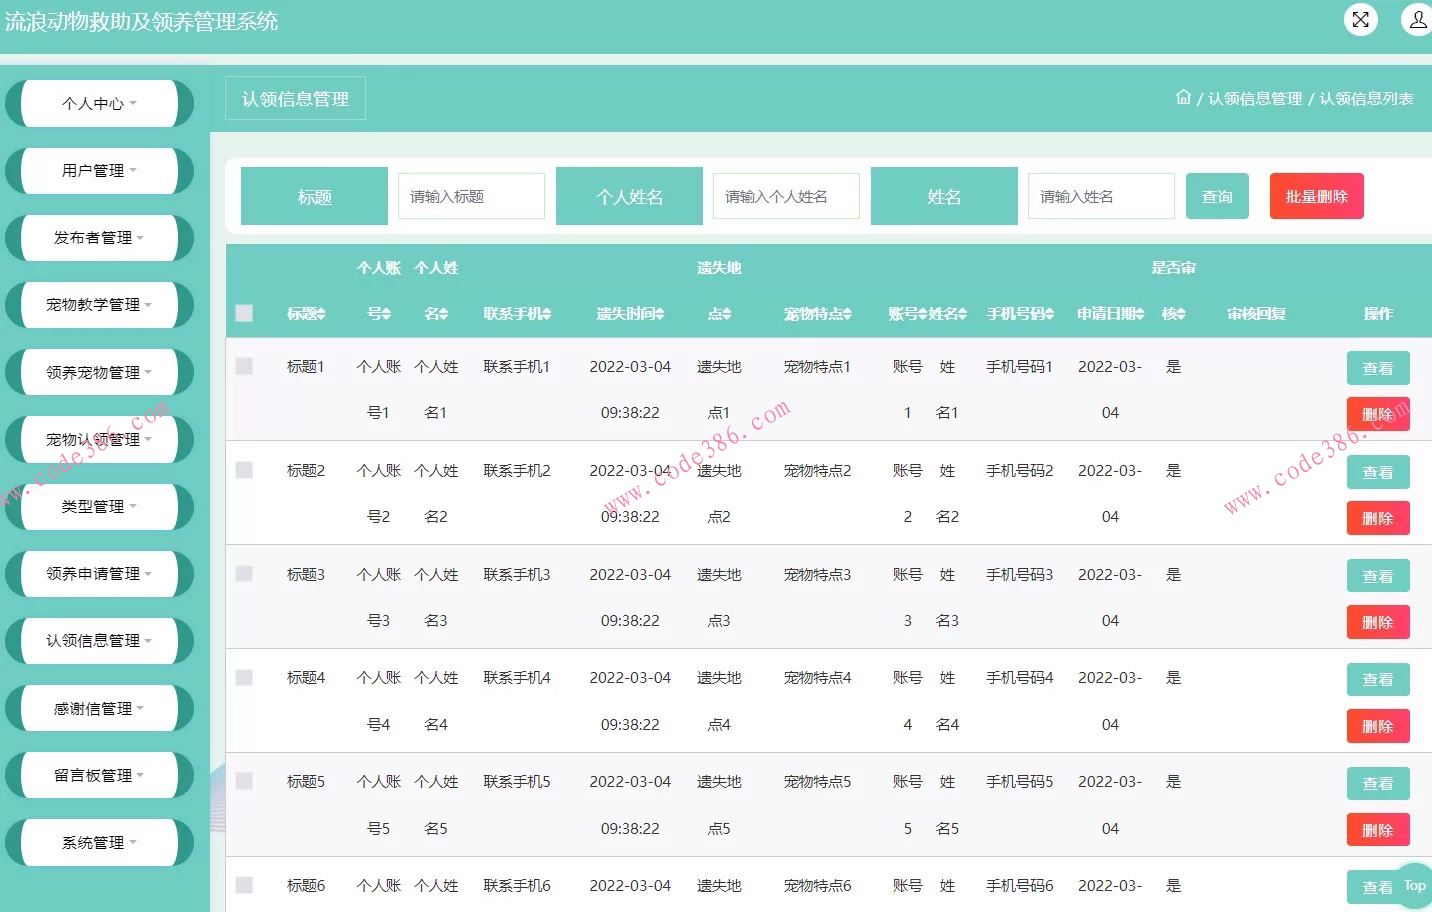Click the 请输入标题 input field

click(x=471, y=196)
